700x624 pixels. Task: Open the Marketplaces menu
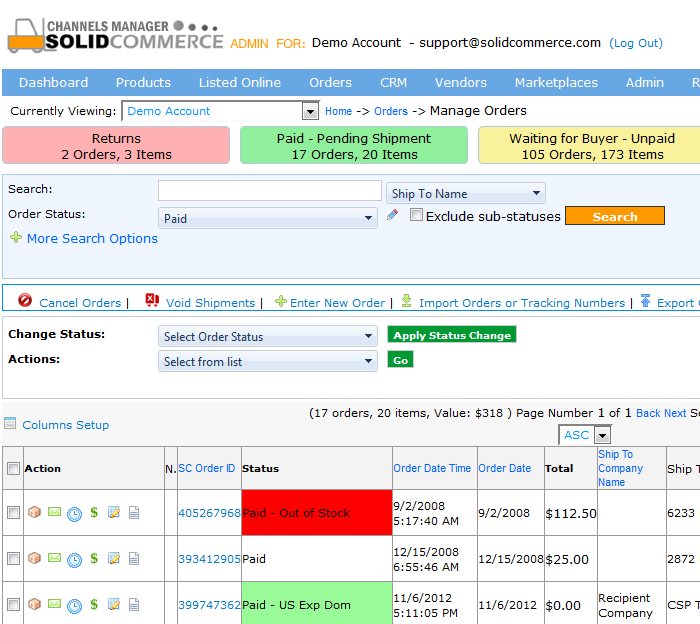(x=556, y=83)
